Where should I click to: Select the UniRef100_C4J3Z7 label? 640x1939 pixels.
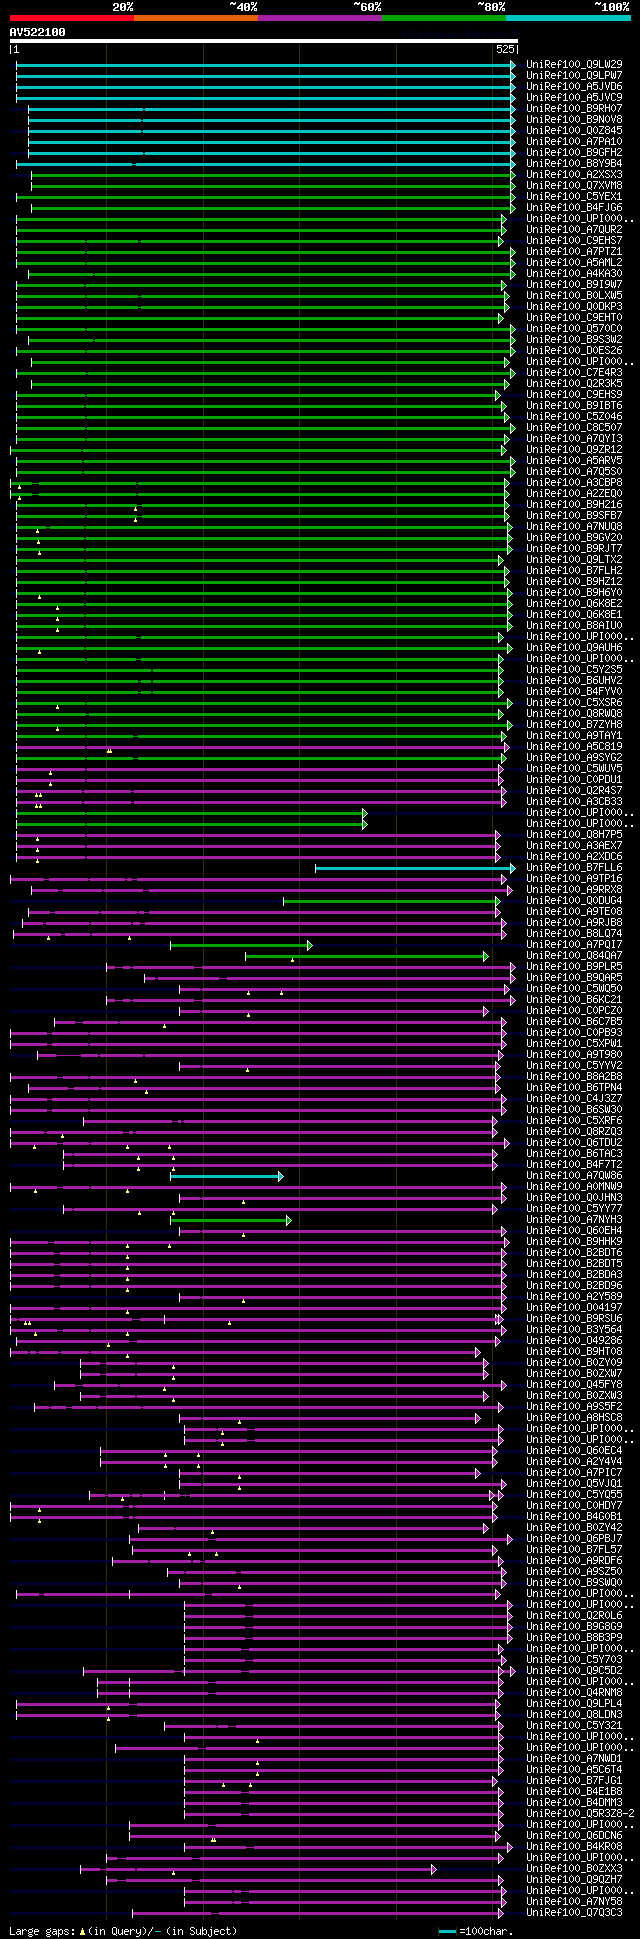(574, 1098)
